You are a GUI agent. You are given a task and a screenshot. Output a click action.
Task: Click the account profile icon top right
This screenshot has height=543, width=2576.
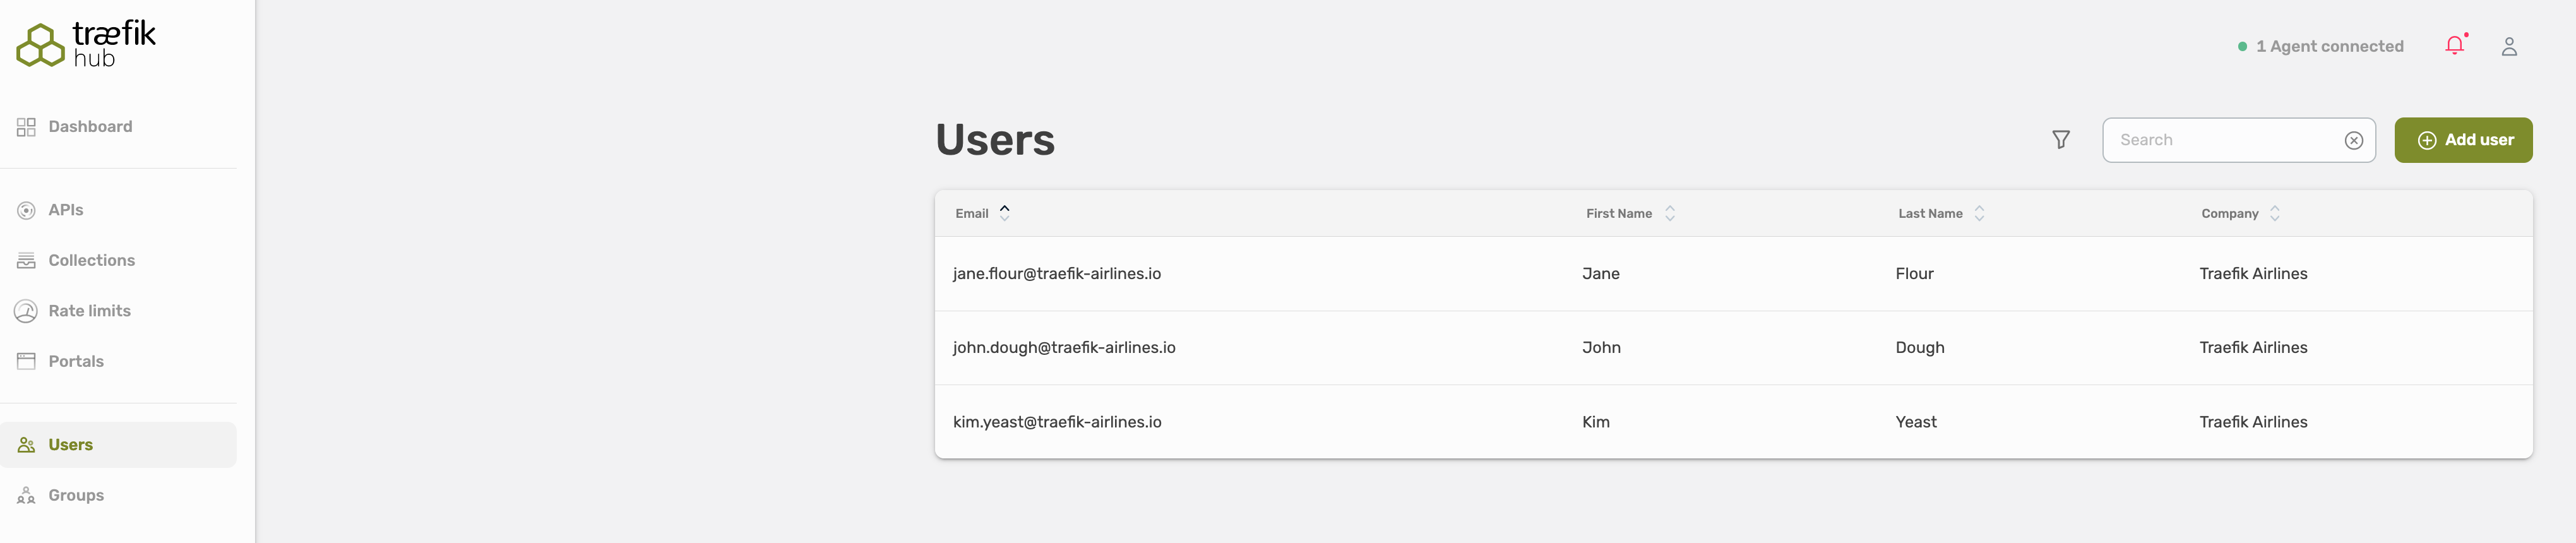pos(2509,46)
